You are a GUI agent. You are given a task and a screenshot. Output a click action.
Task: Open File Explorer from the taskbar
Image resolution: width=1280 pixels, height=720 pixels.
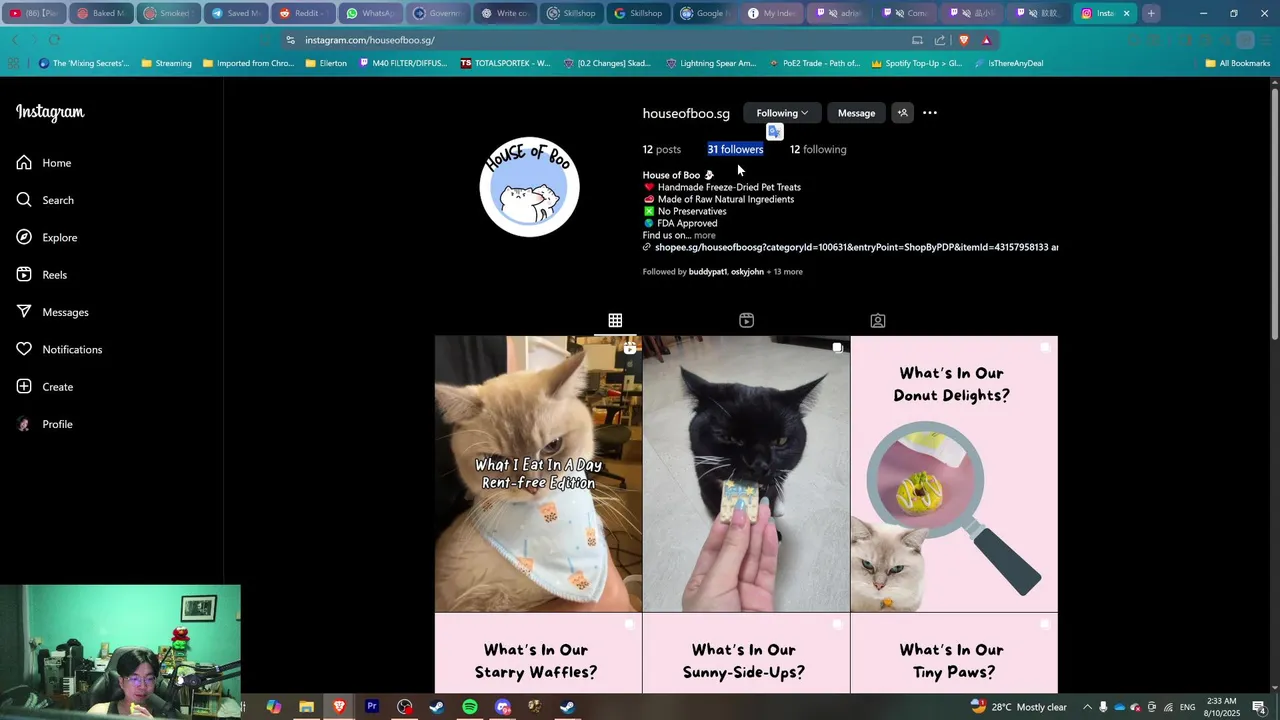306,707
